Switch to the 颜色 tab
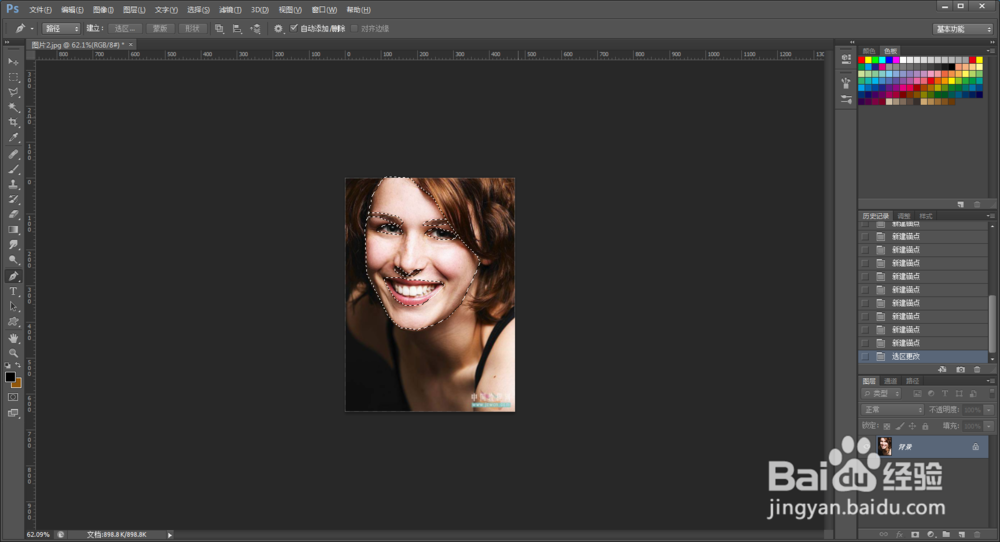 869,51
